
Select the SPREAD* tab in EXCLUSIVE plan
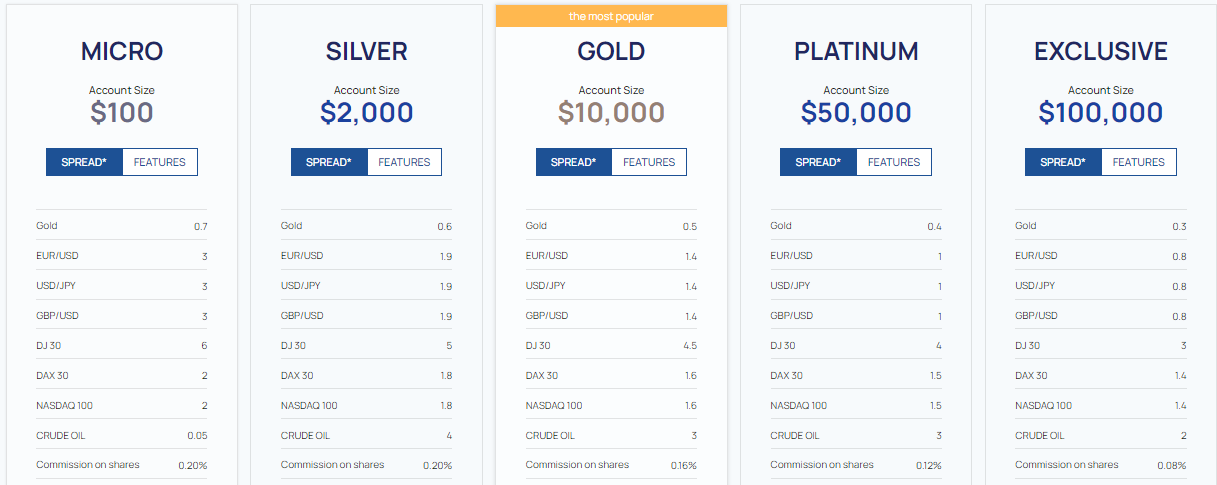point(1063,162)
